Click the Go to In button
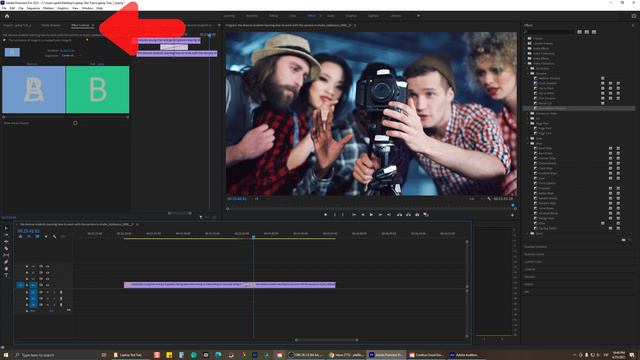Image resolution: width=640 pixels, height=360 pixels. click(354, 215)
